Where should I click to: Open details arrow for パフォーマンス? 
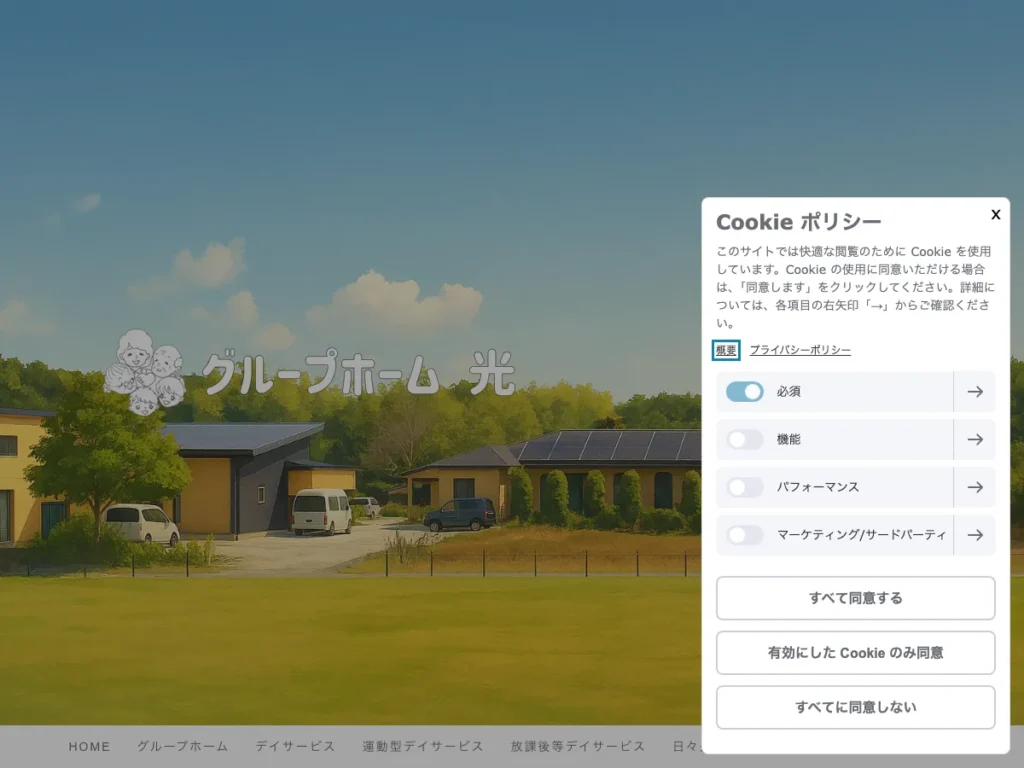point(975,487)
